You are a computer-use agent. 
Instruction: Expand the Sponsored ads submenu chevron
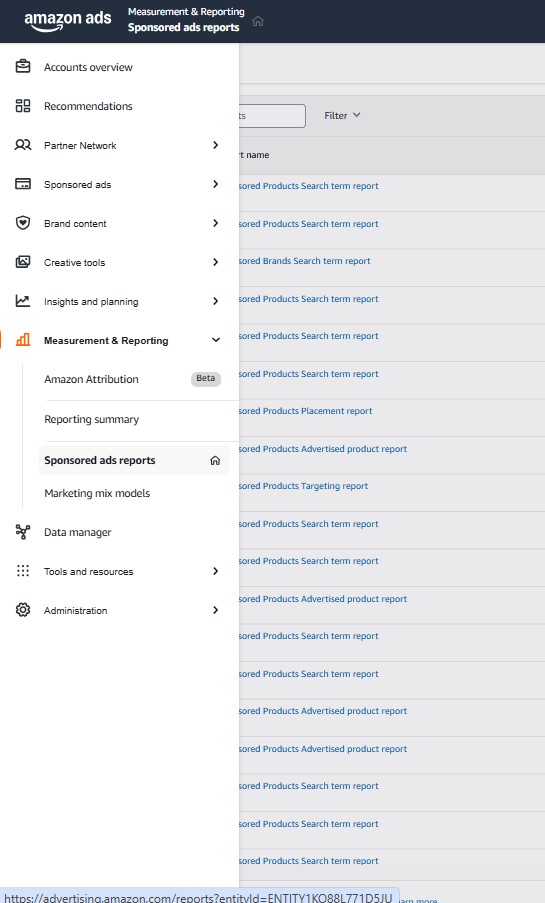(215, 184)
